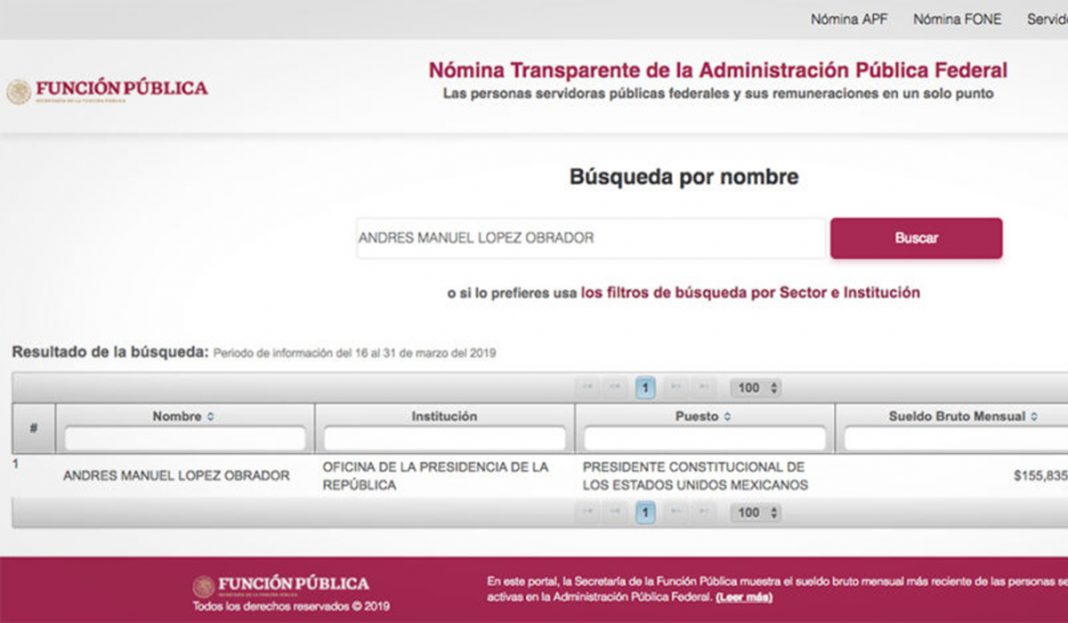Sort the Puesto column
The height and width of the screenshot is (623, 1068).
pyautogui.click(x=705, y=418)
